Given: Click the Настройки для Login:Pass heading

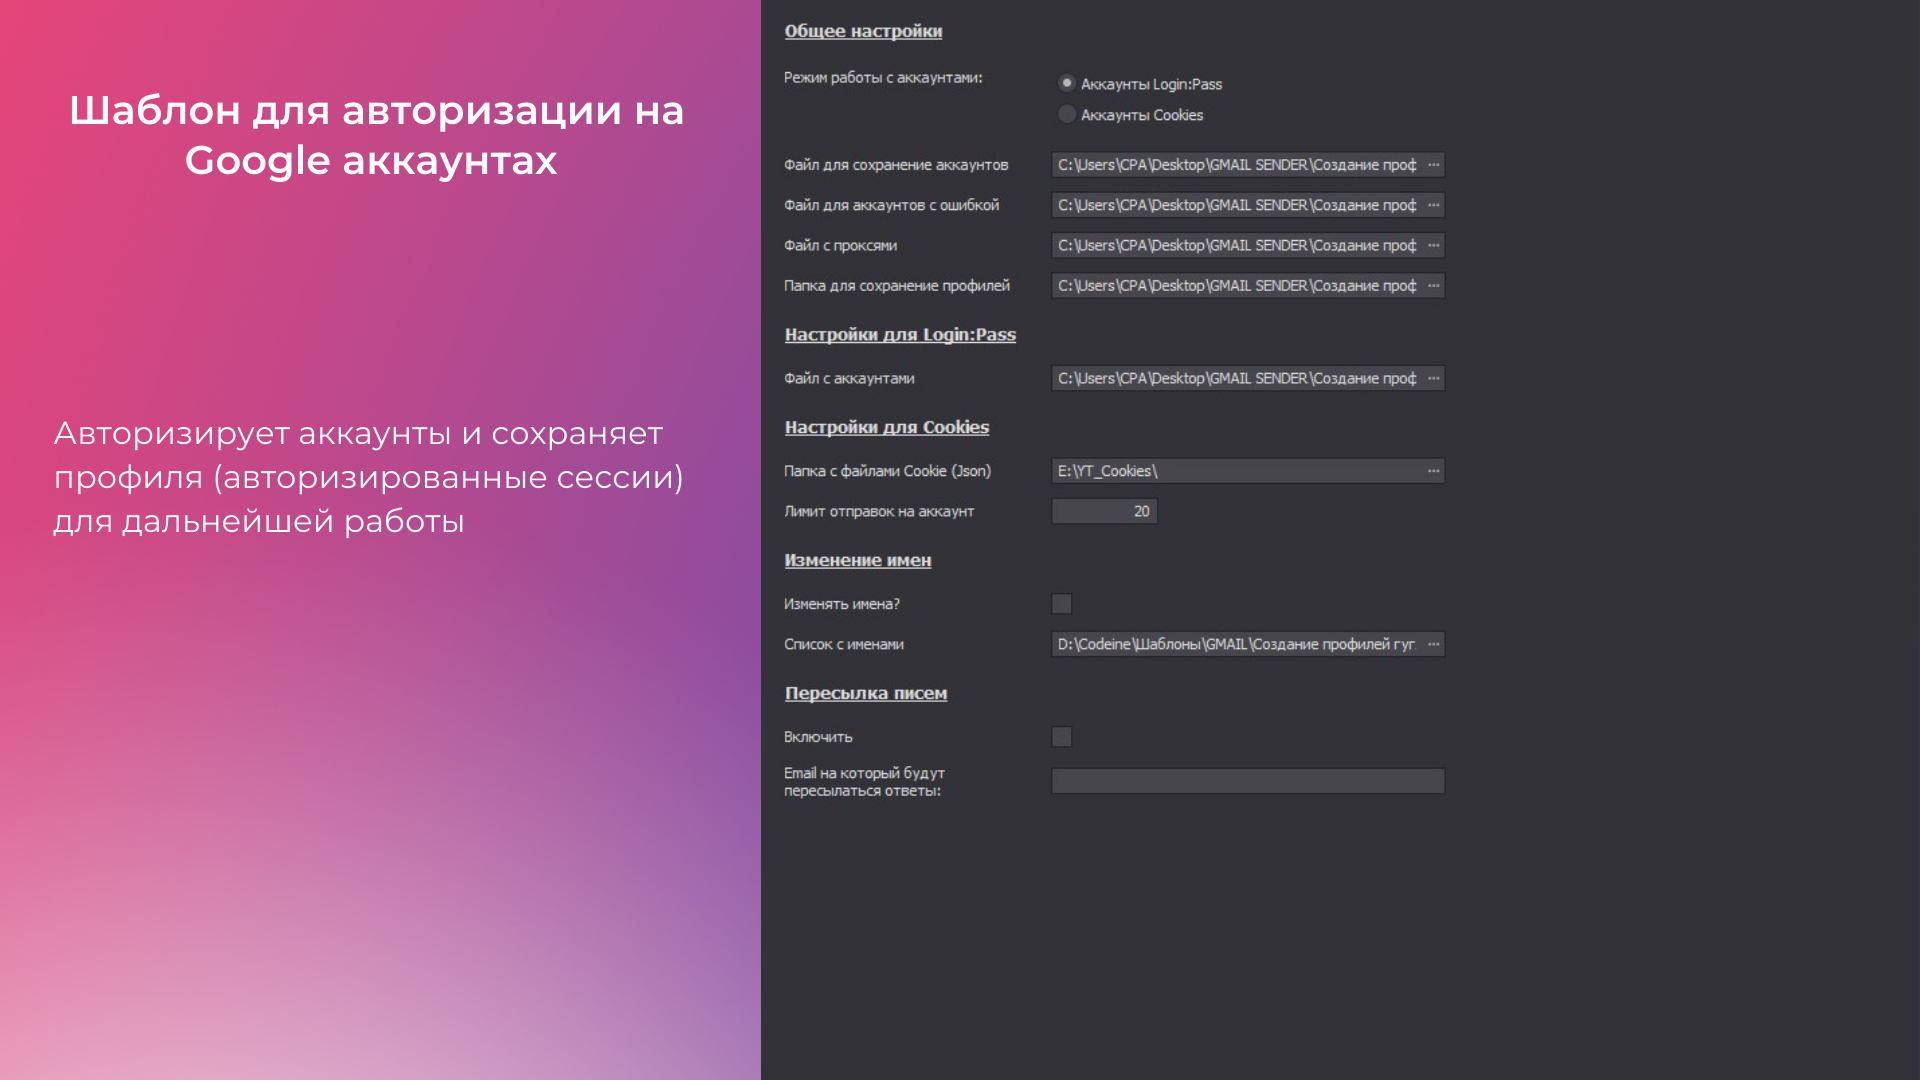Looking at the screenshot, I should pos(900,335).
